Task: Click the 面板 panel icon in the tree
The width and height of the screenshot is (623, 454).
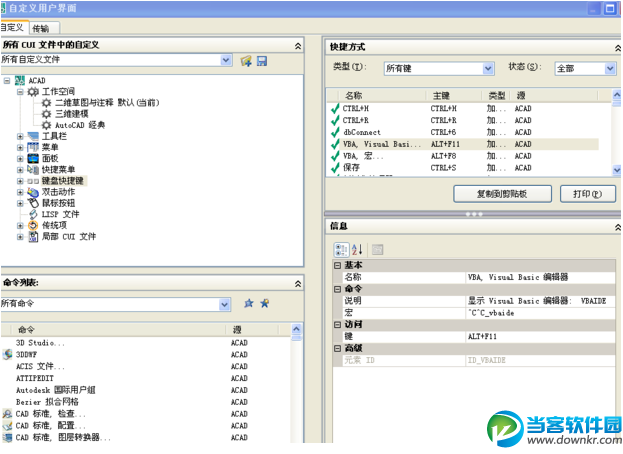Action: 33,158
